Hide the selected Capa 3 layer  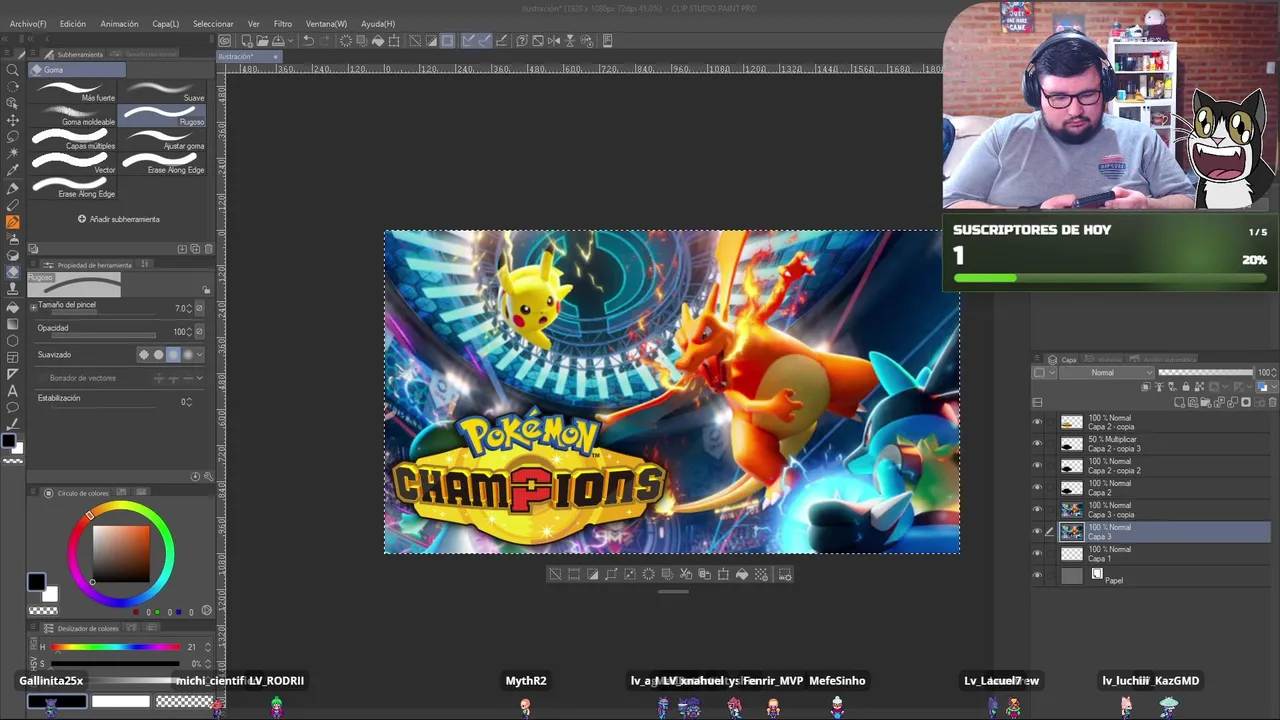(x=1037, y=531)
